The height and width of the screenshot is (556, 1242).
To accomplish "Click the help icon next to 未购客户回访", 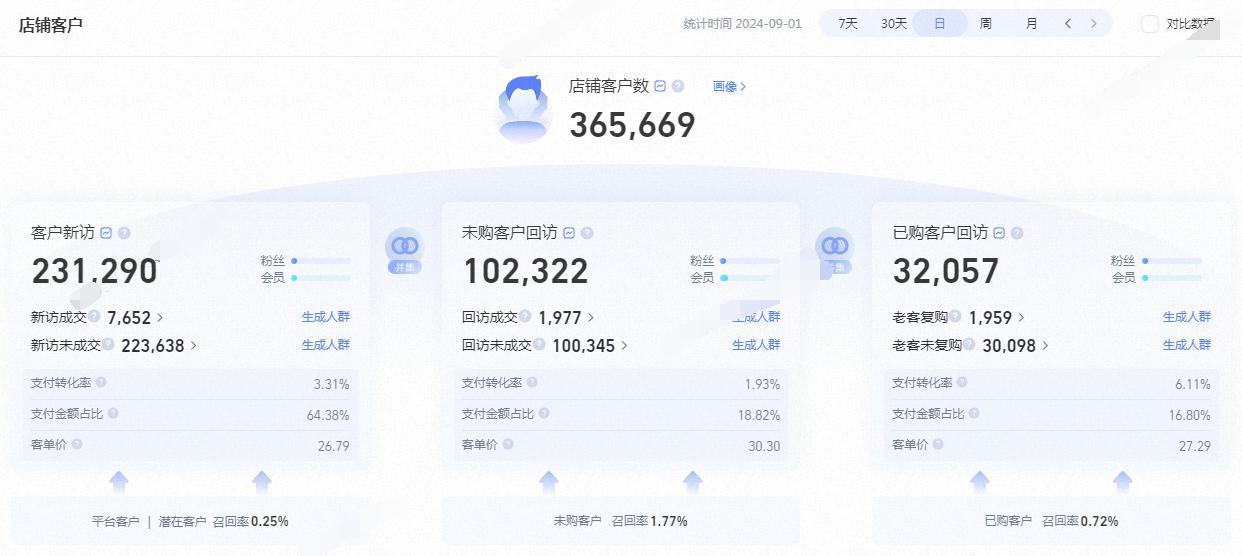I will (x=587, y=233).
